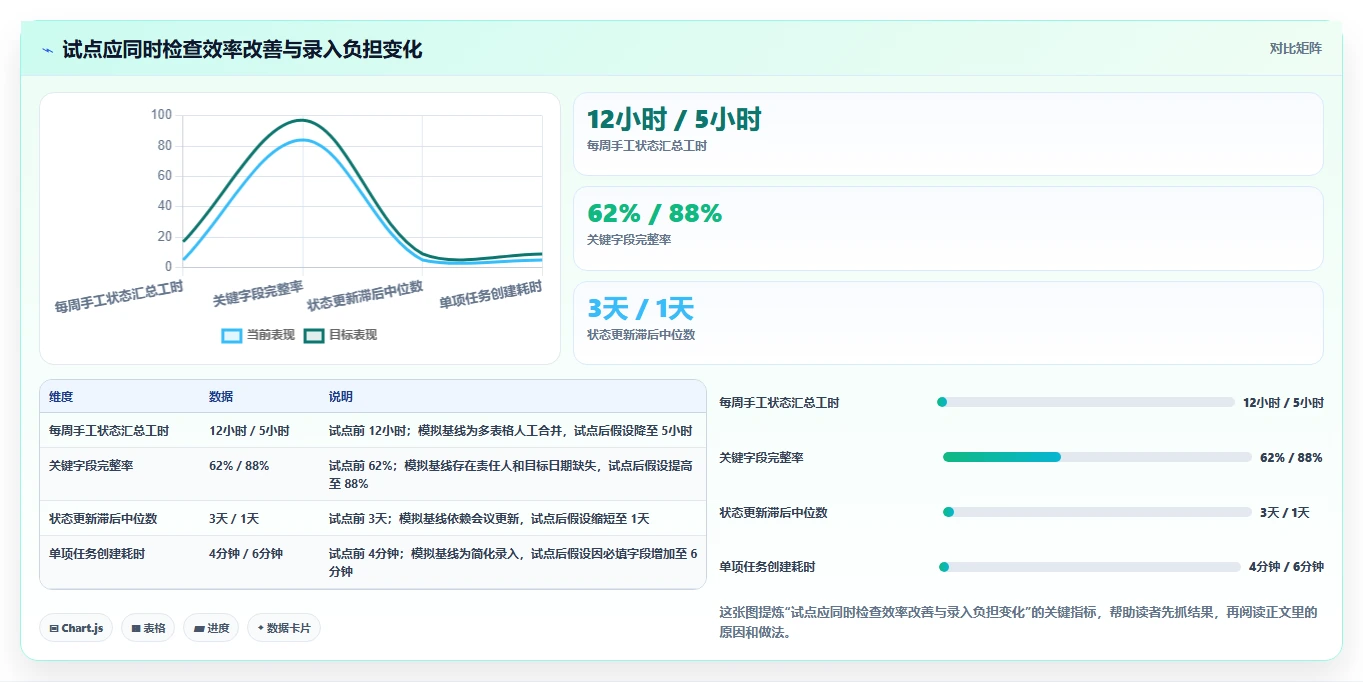Toggle the 目标表现 legend swatch
Screen dimensions: 1363x682
click(x=314, y=335)
